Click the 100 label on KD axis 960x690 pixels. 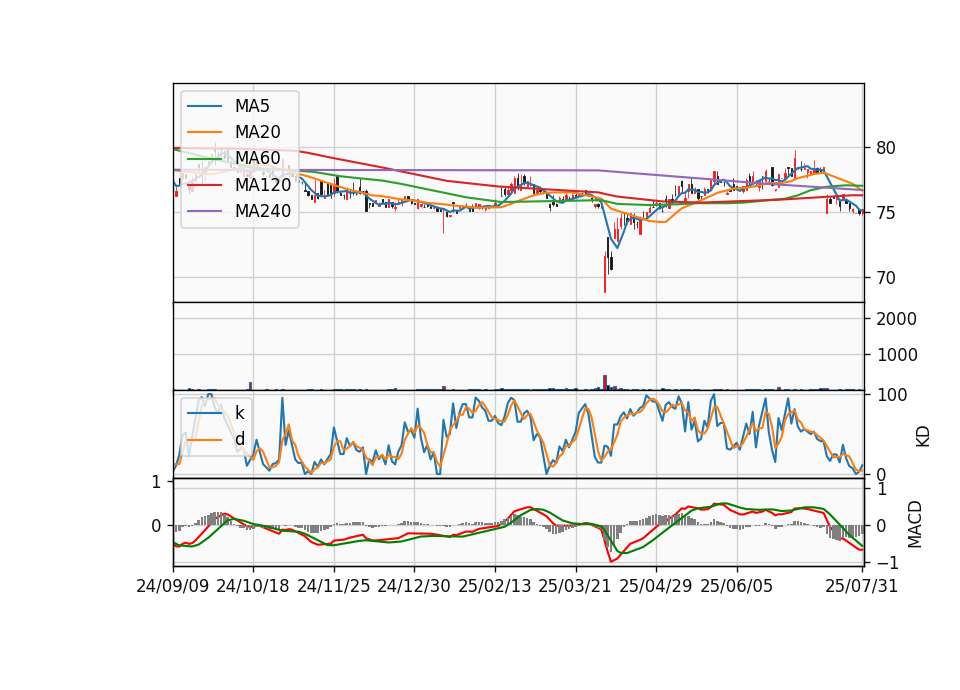pyautogui.click(x=892, y=395)
